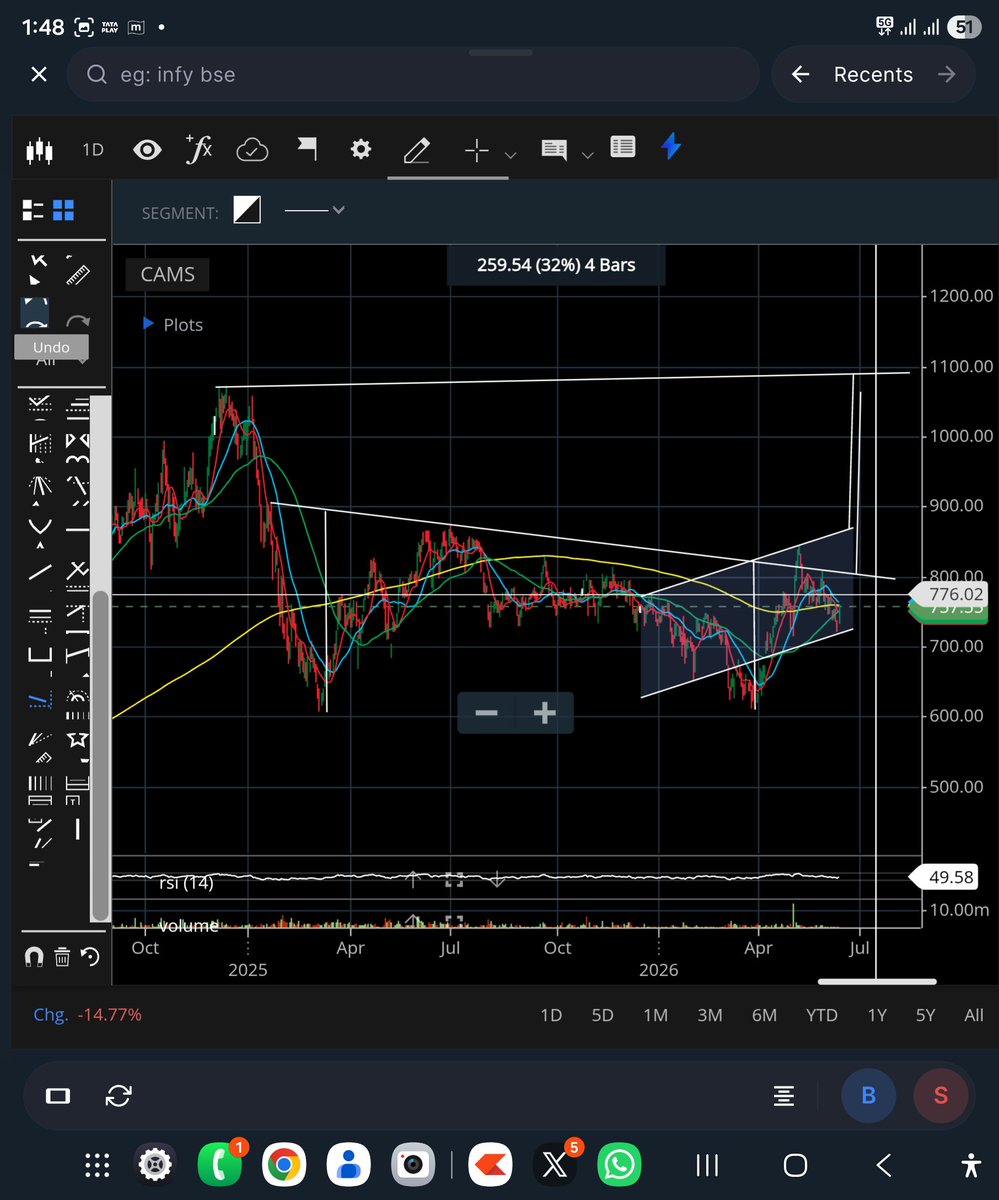Select the vertical line drawing tool
Screen dimensions: 999x1200
pos(77,830)
